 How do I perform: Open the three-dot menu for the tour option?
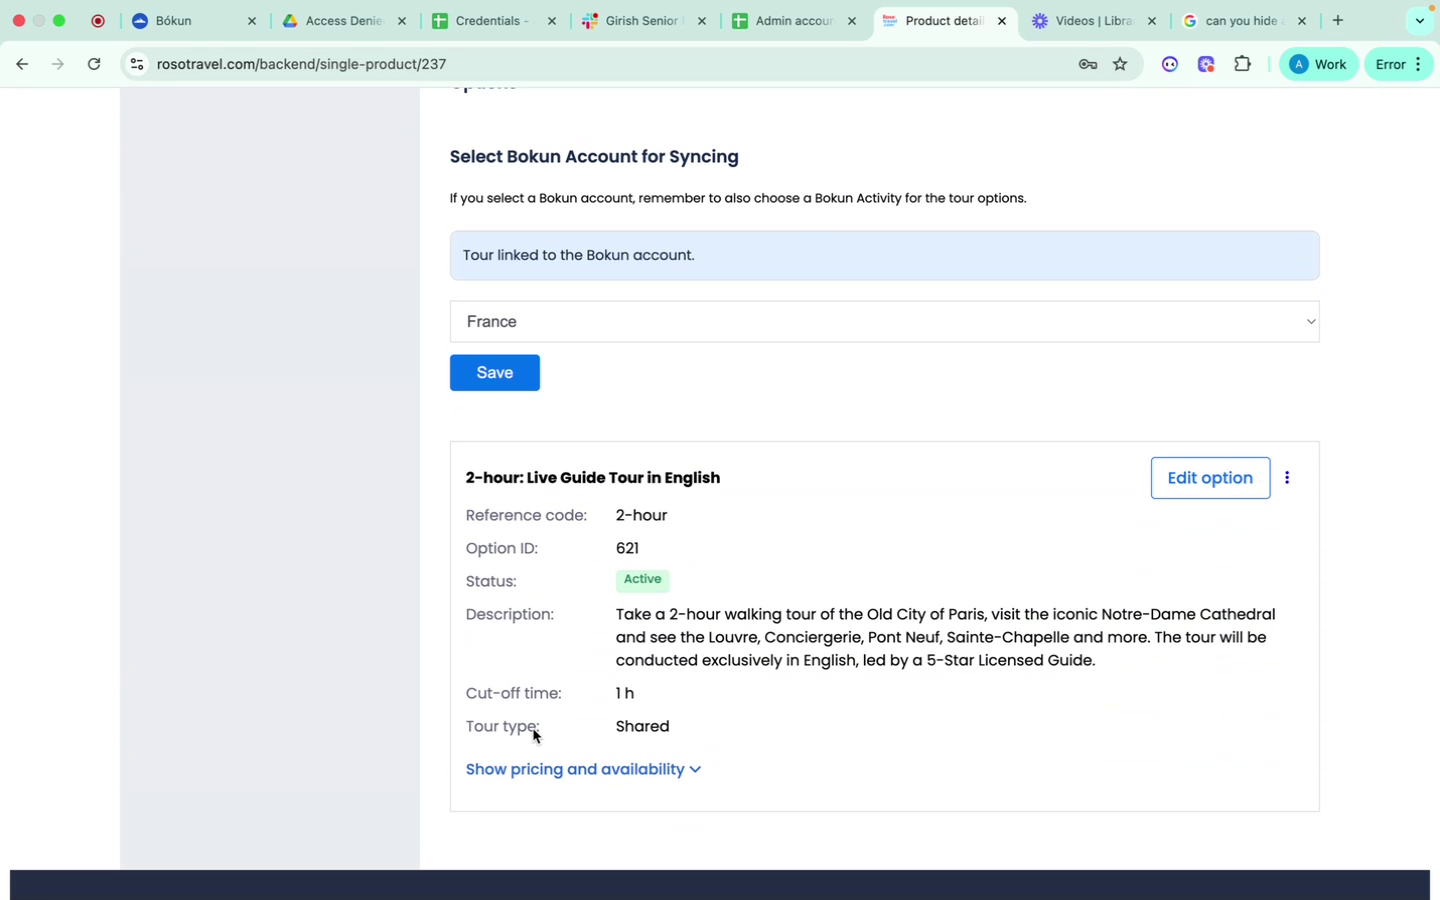point(1287,478)
